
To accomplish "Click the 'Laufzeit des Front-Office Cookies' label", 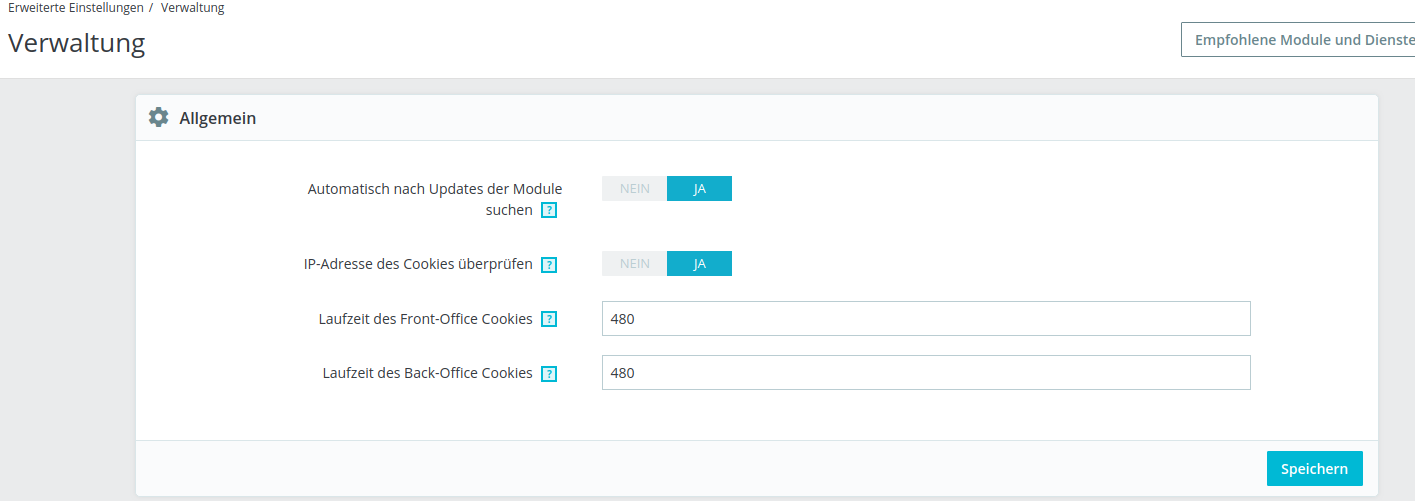I will [425, 319].
